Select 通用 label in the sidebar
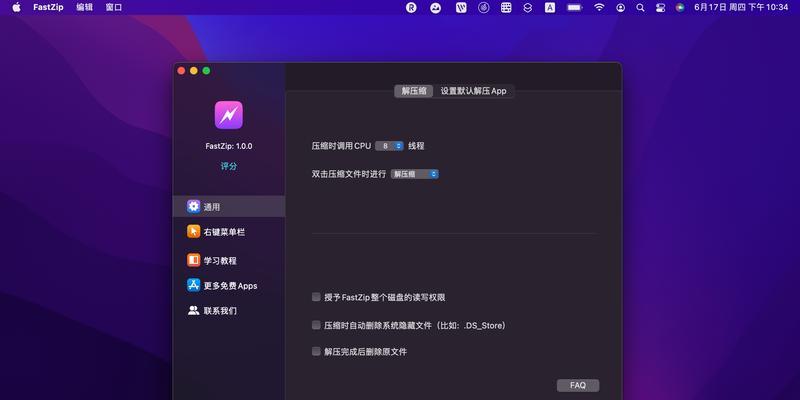The height and width of the screenshot is (400, 800). pos(212,207)
